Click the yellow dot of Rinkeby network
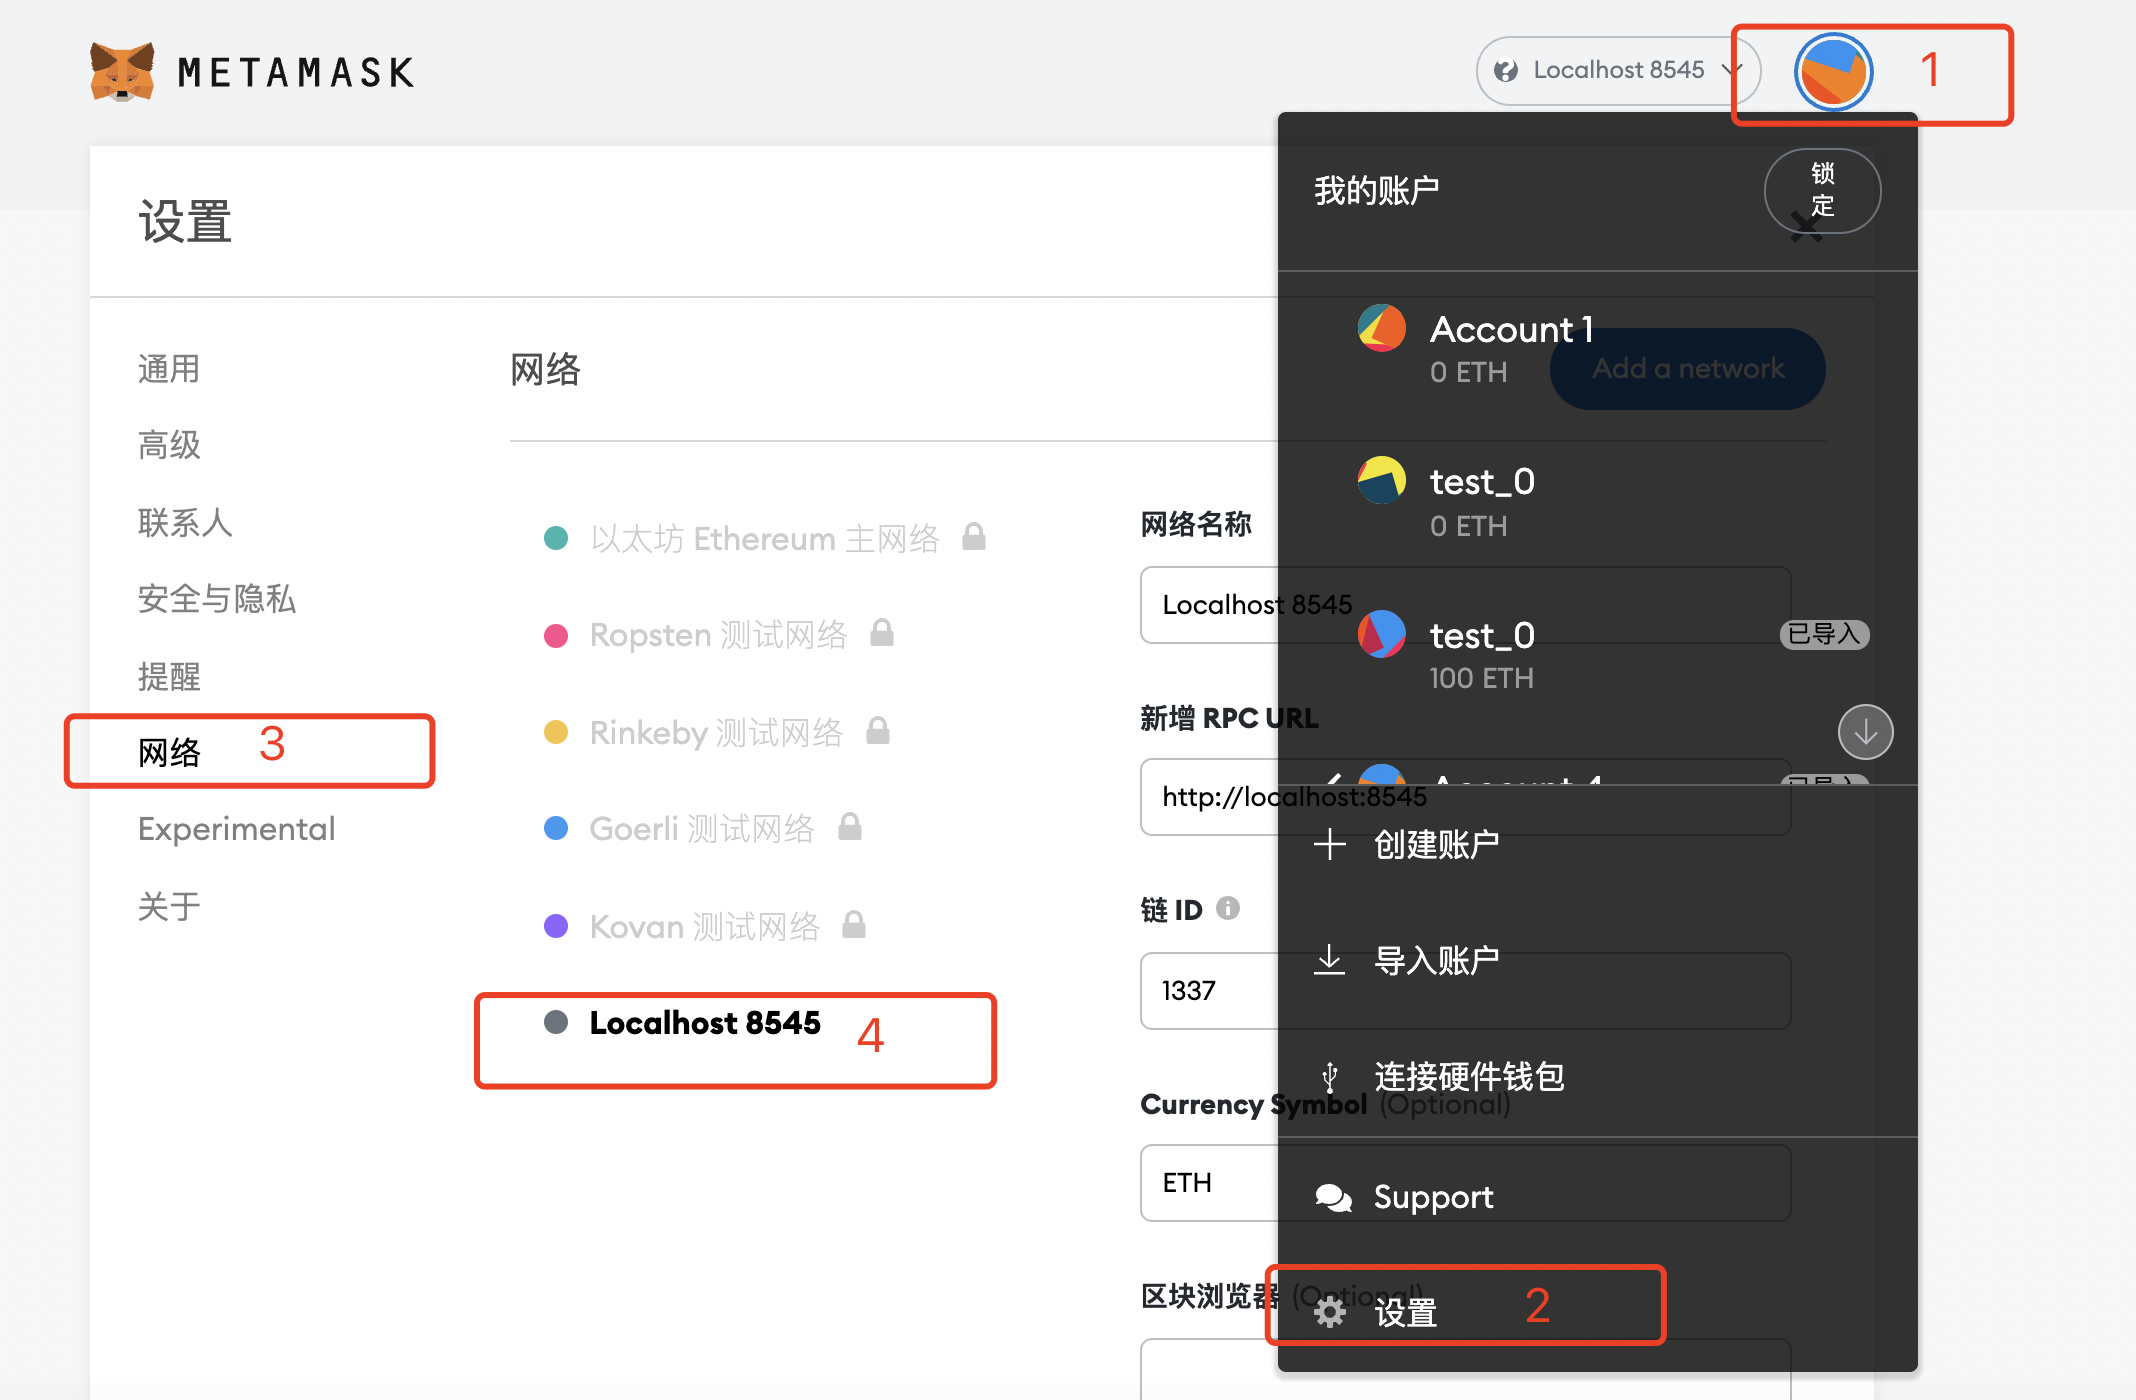The image size is (2136, 1400). (x=556, y=732)
